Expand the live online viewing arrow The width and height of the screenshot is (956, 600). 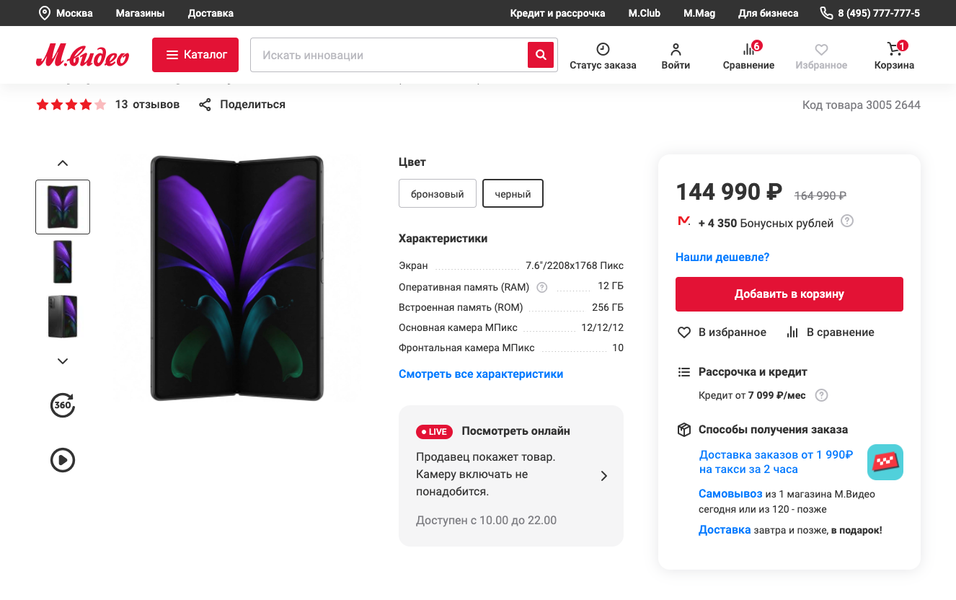(604, 476)
